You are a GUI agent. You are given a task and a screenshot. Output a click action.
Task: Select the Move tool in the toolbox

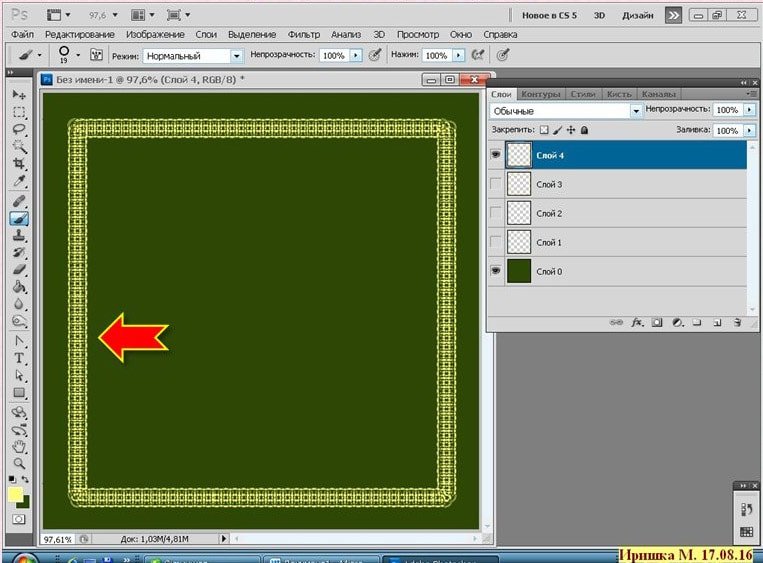[19, 94]
